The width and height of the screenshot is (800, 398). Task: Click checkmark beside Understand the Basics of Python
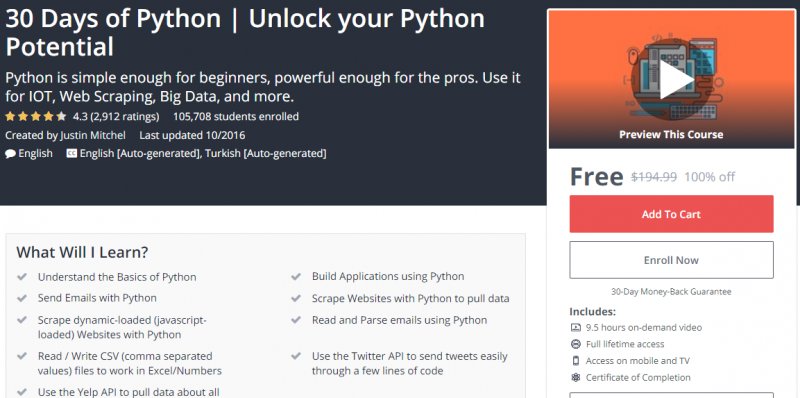[x=22, y=277]
